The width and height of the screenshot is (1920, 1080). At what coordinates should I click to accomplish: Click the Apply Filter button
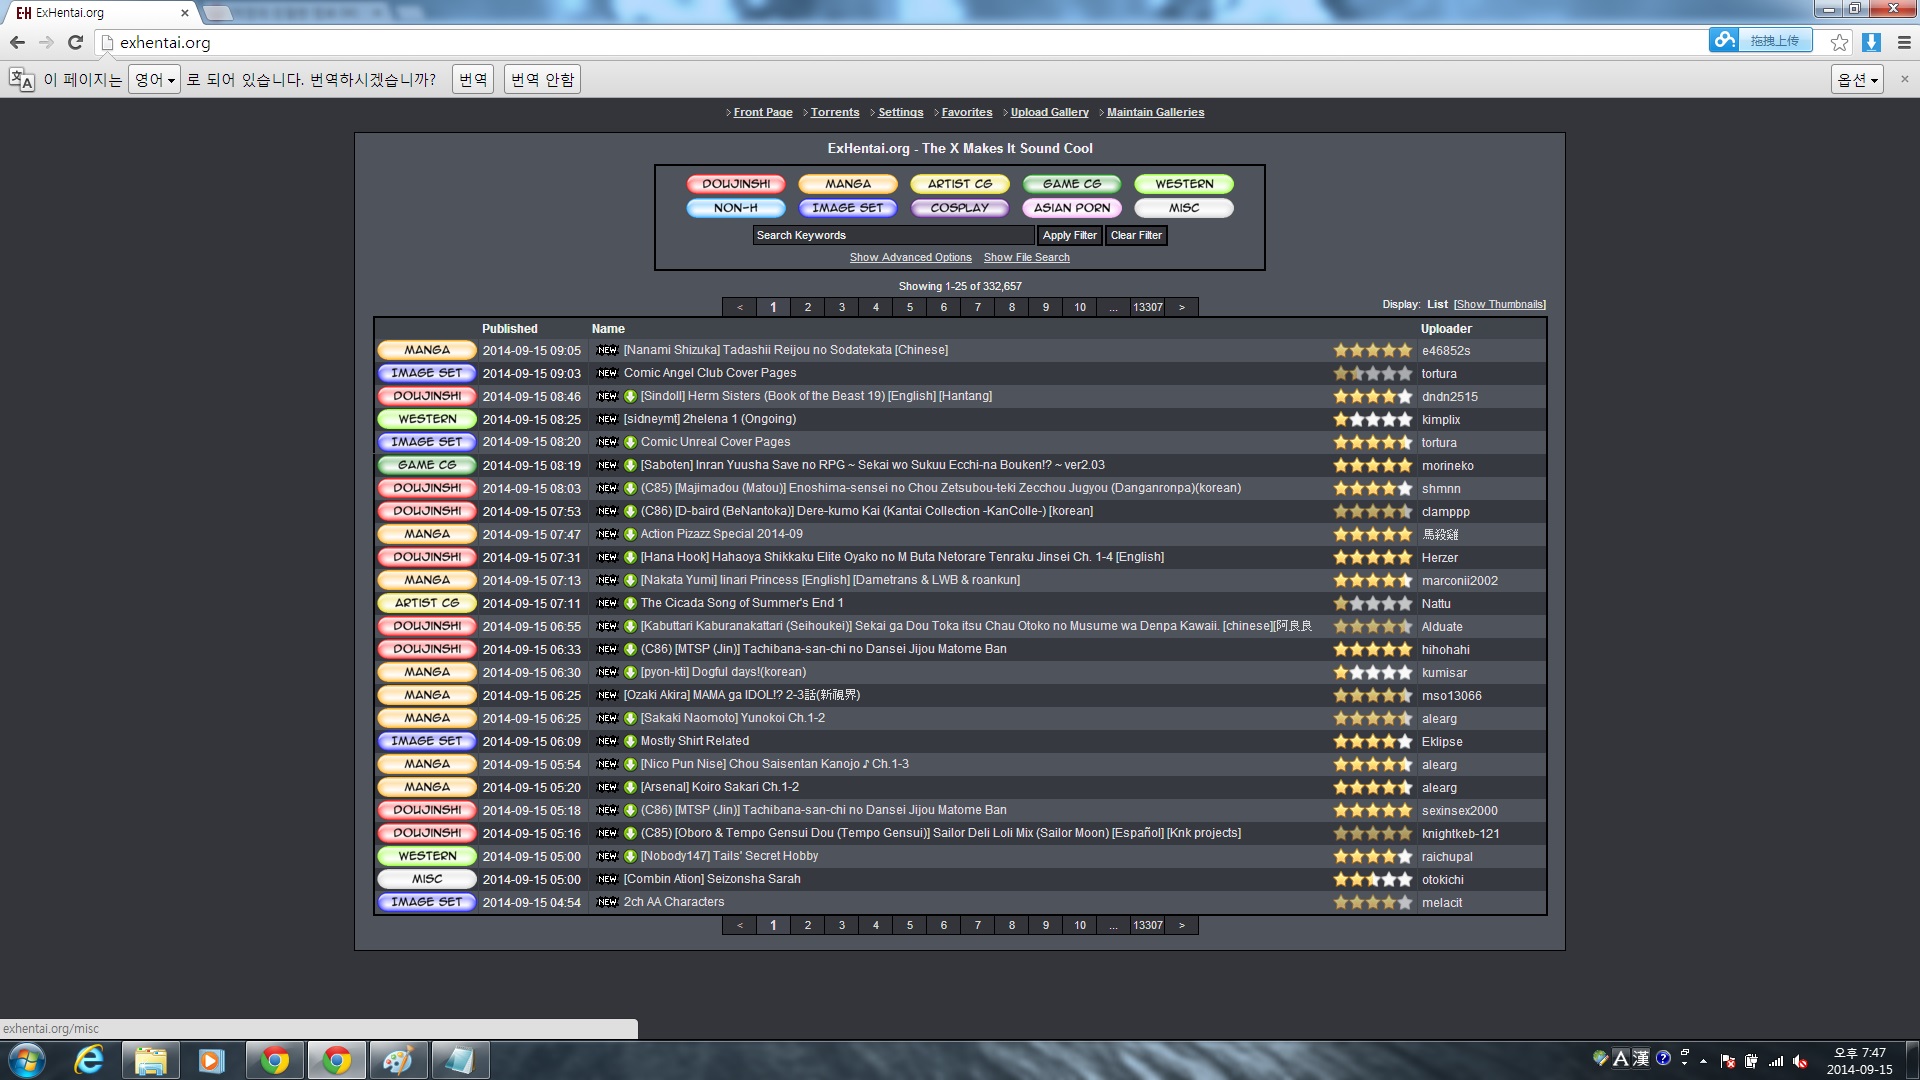tap(1070, 236)
